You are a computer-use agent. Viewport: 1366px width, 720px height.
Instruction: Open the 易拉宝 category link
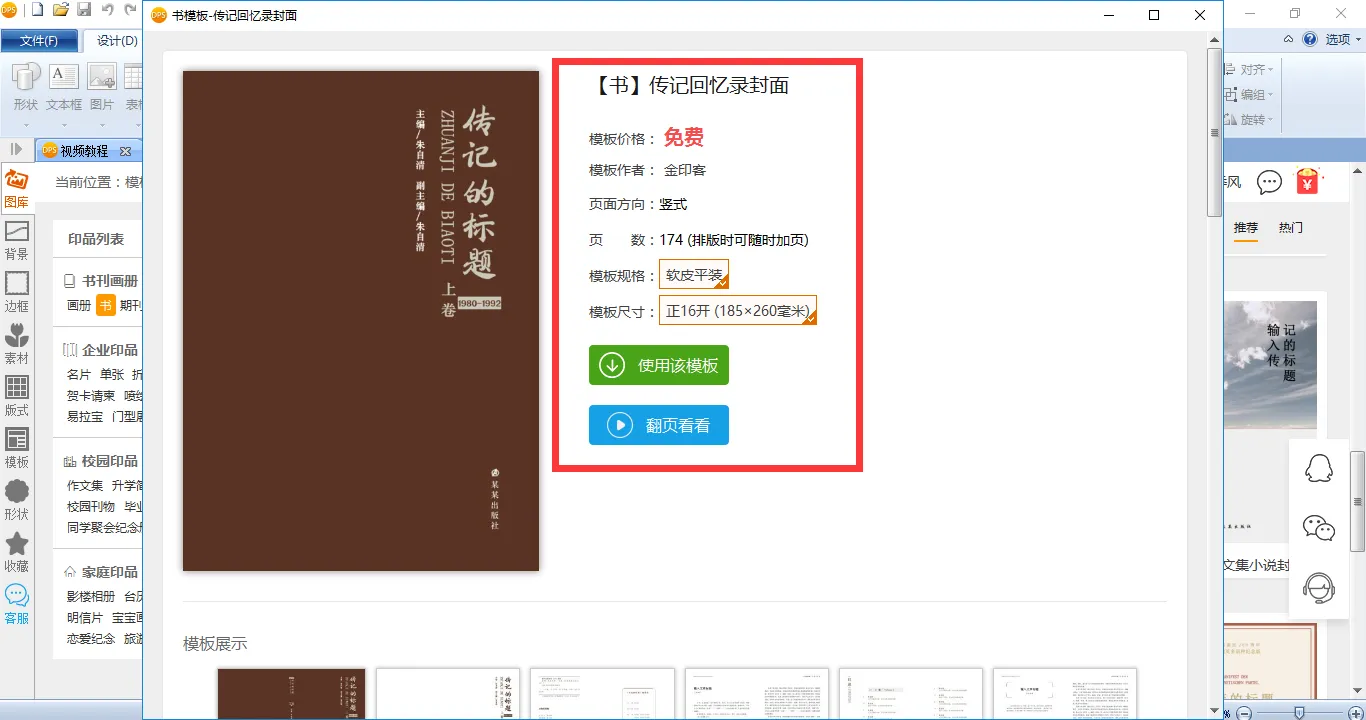[x=85, y=417]
